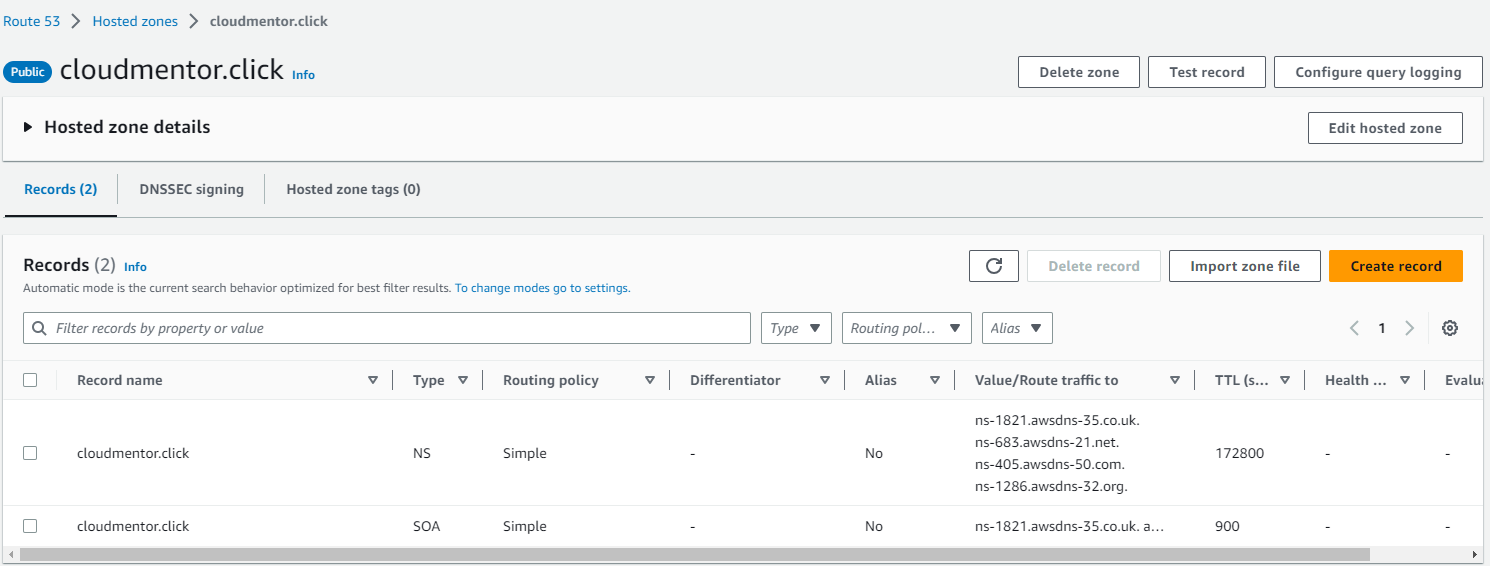Image resolution: width=1490 pixels, height=566 pixels.
Task: Sort by Type column arrow
Action: tap(462, 380)
